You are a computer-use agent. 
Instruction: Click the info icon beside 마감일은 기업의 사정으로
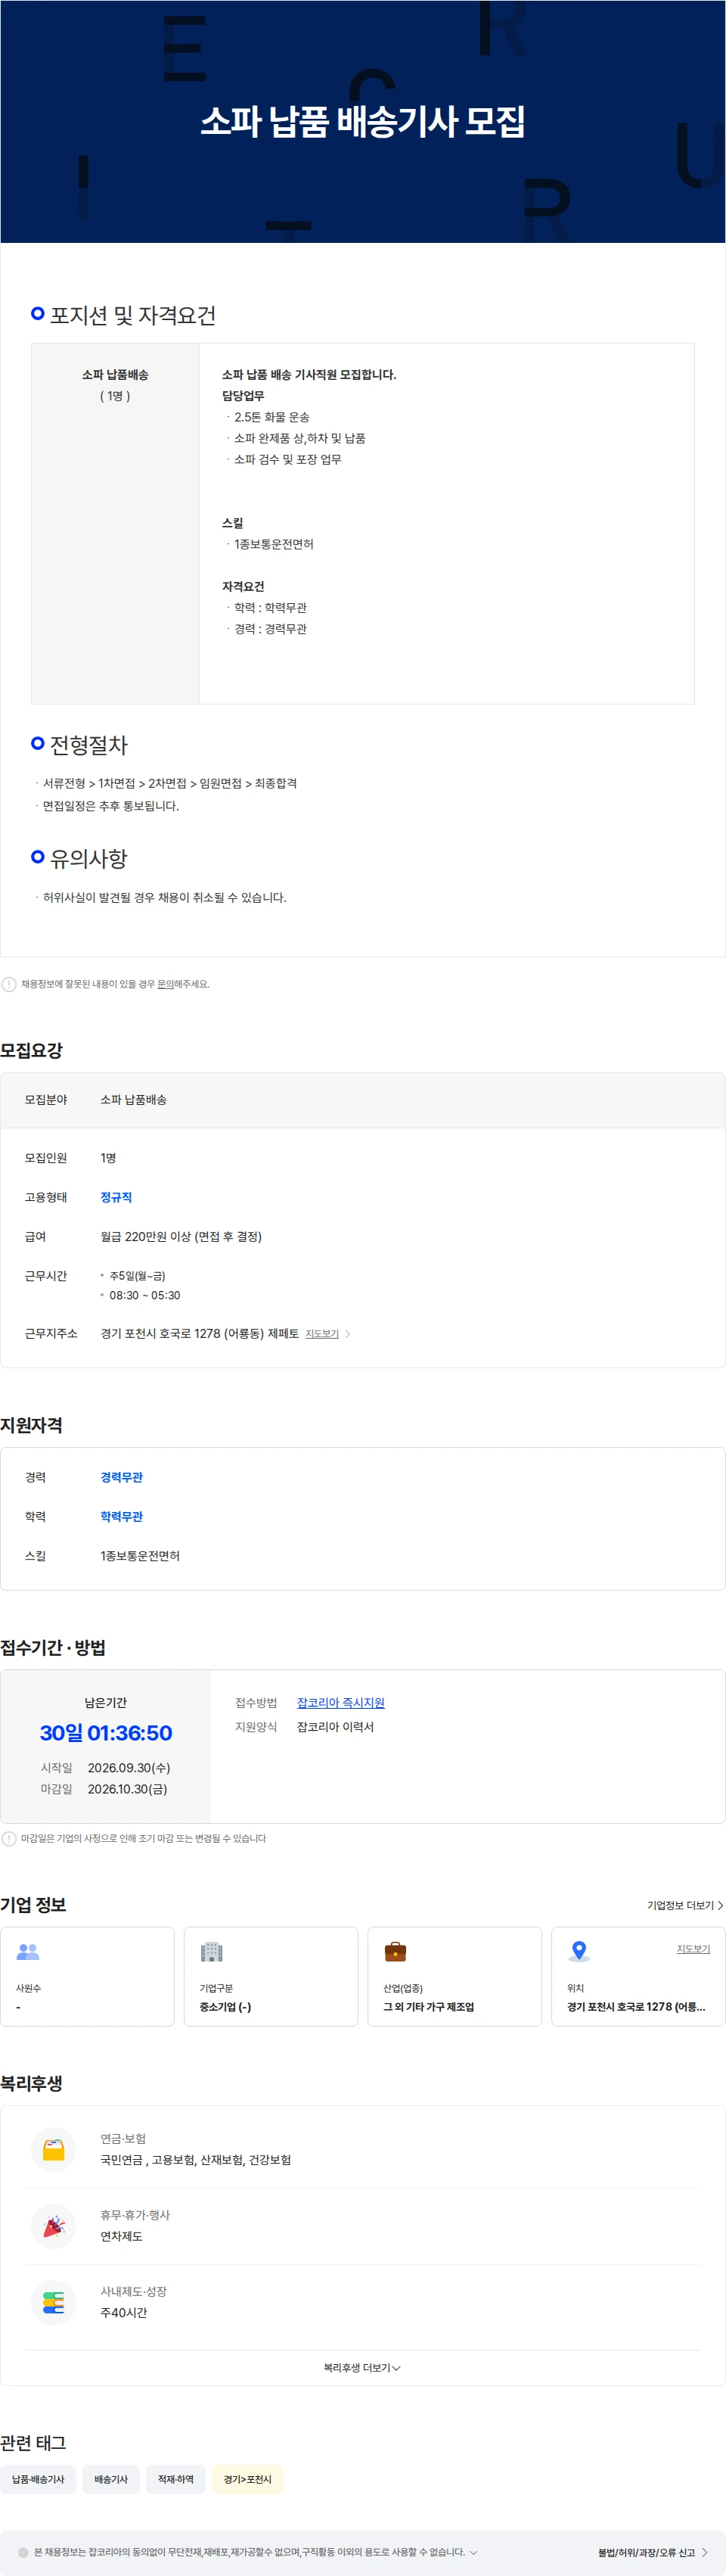pyautogui.click(x=9, y=1838)
